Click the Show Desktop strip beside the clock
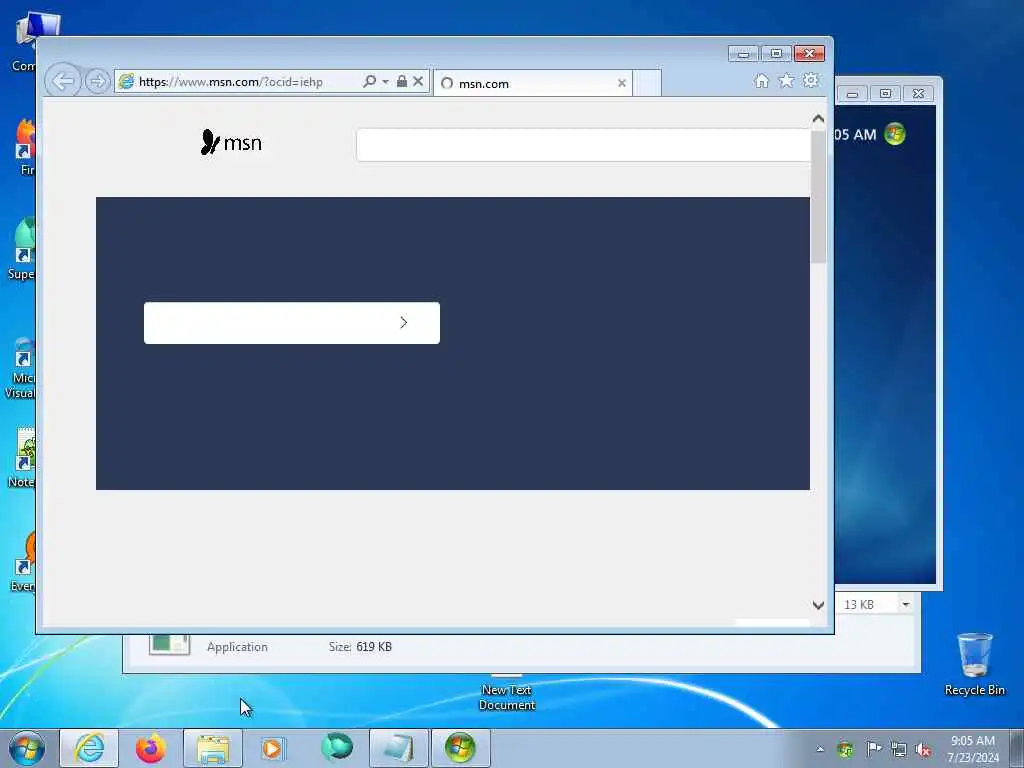Viewport: 1024px width, 768px height. [1017, 748]
